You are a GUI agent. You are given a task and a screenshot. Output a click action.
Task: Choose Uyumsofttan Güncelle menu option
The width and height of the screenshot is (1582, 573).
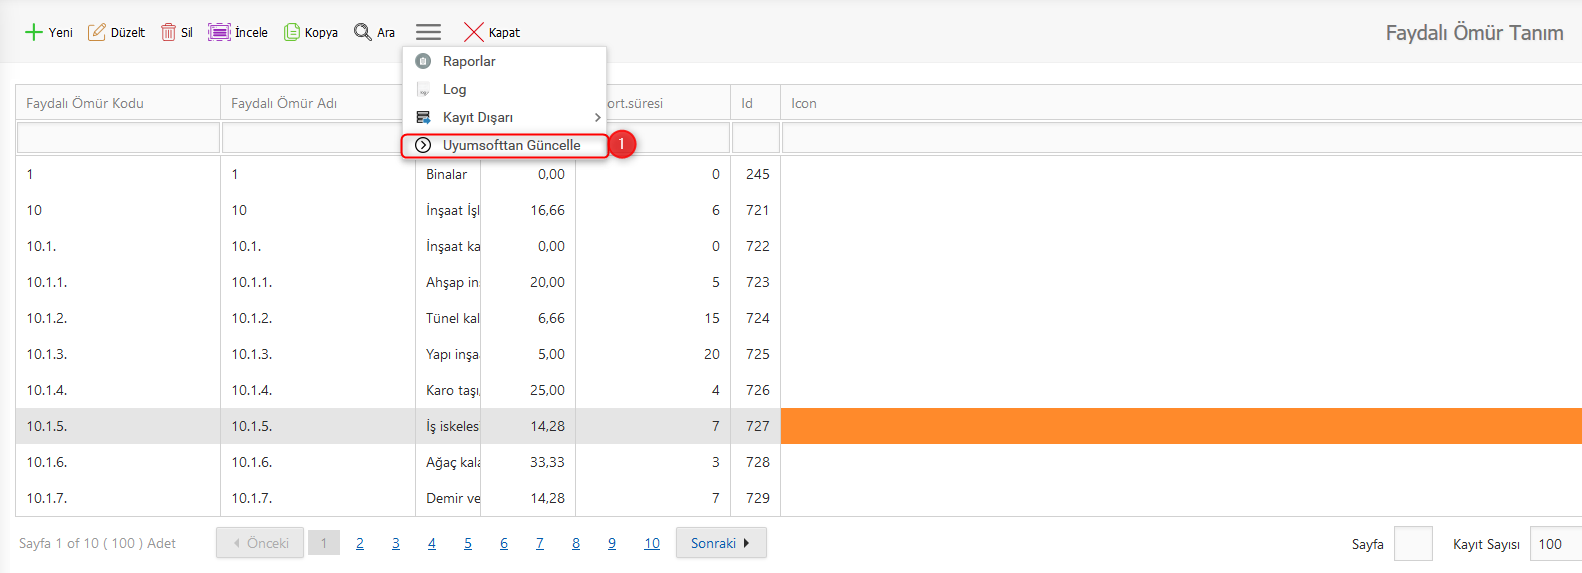pyautogui.click(x=511, y=145)
